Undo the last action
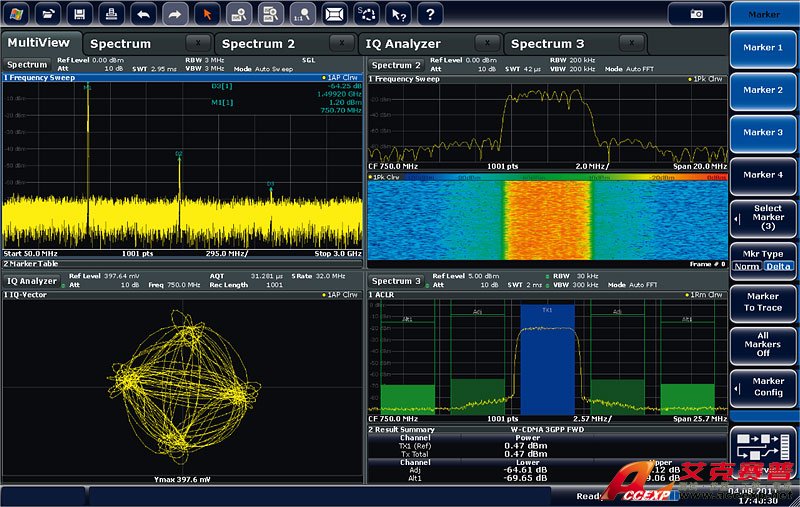This screenshot has width=800, height=507. (x=144, y=14)
